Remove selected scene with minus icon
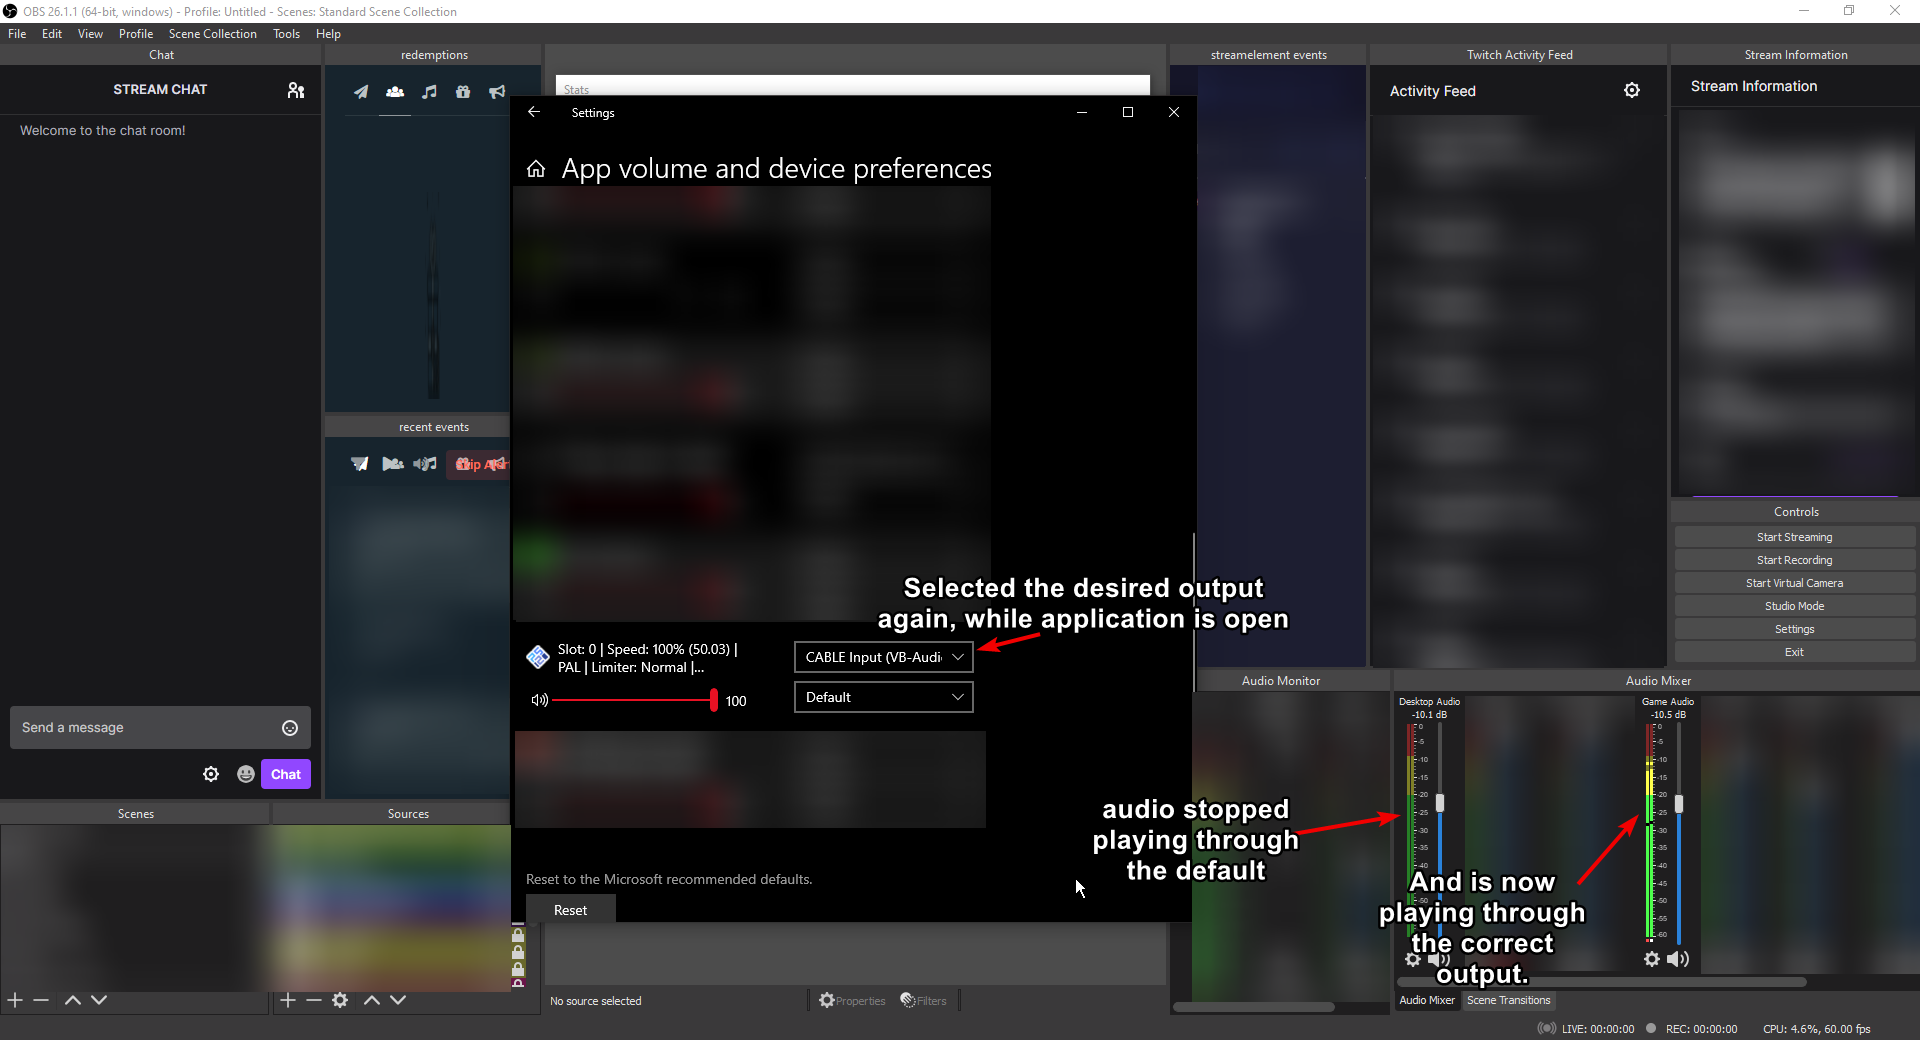The image size is (1920, 1040). tap(41, 1000)
